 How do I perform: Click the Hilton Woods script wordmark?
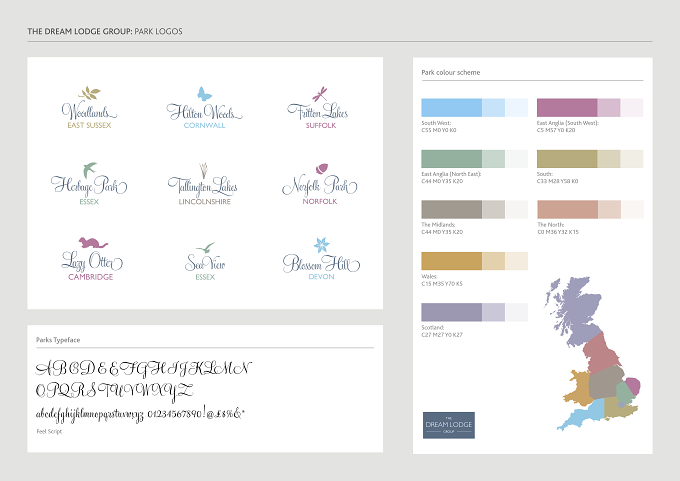point(204,111)
